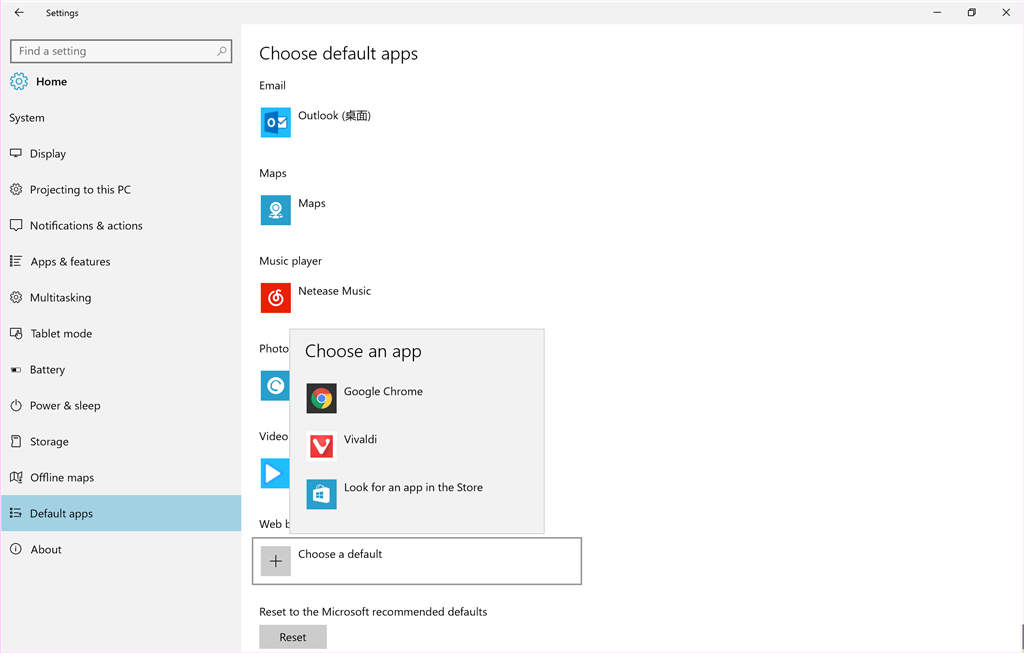Click the Apps & features list icon
The width and height of the screenshot is (1024, 653).
pos(16,261)
